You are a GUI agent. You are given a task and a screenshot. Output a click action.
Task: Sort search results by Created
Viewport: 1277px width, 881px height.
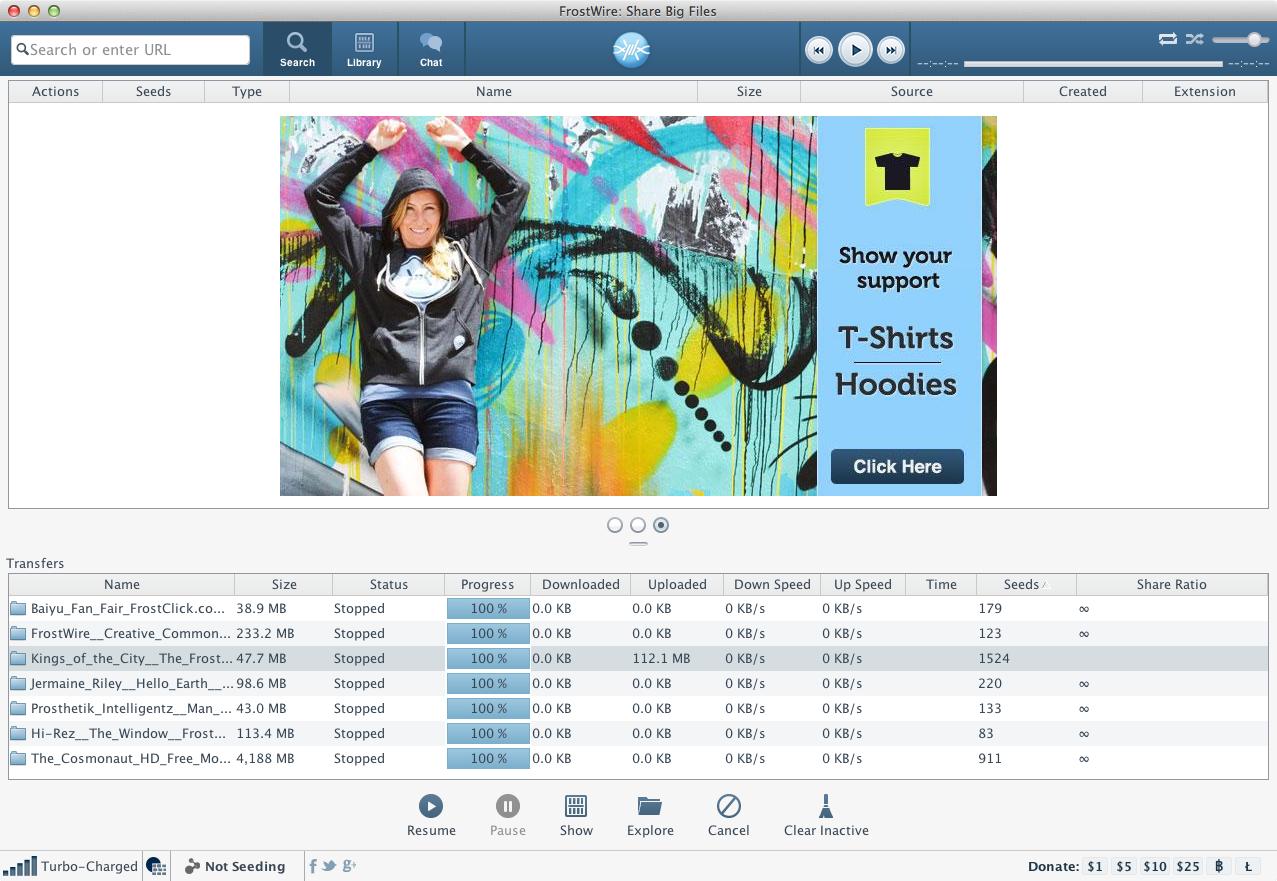pos(1082,91)
